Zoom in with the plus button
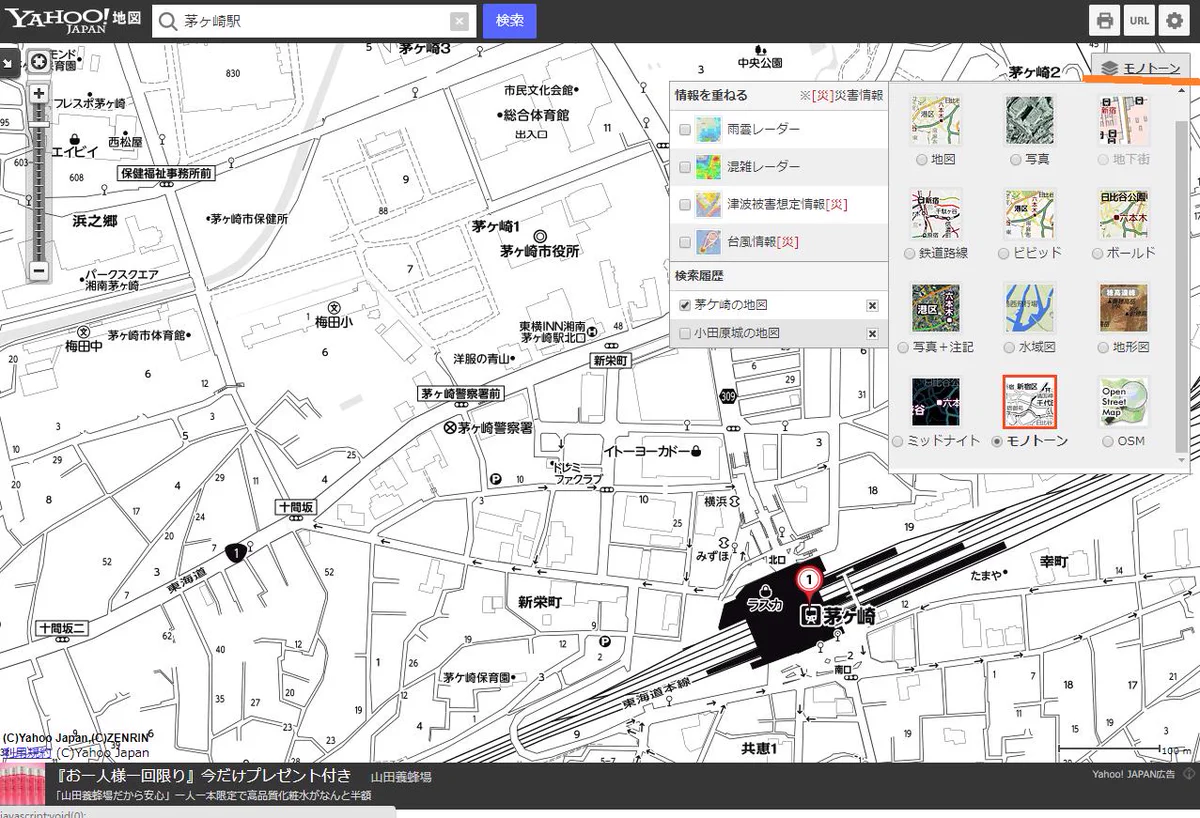Image resolution: width=1200 pixels, height=818 pixels. click(38, 94)
